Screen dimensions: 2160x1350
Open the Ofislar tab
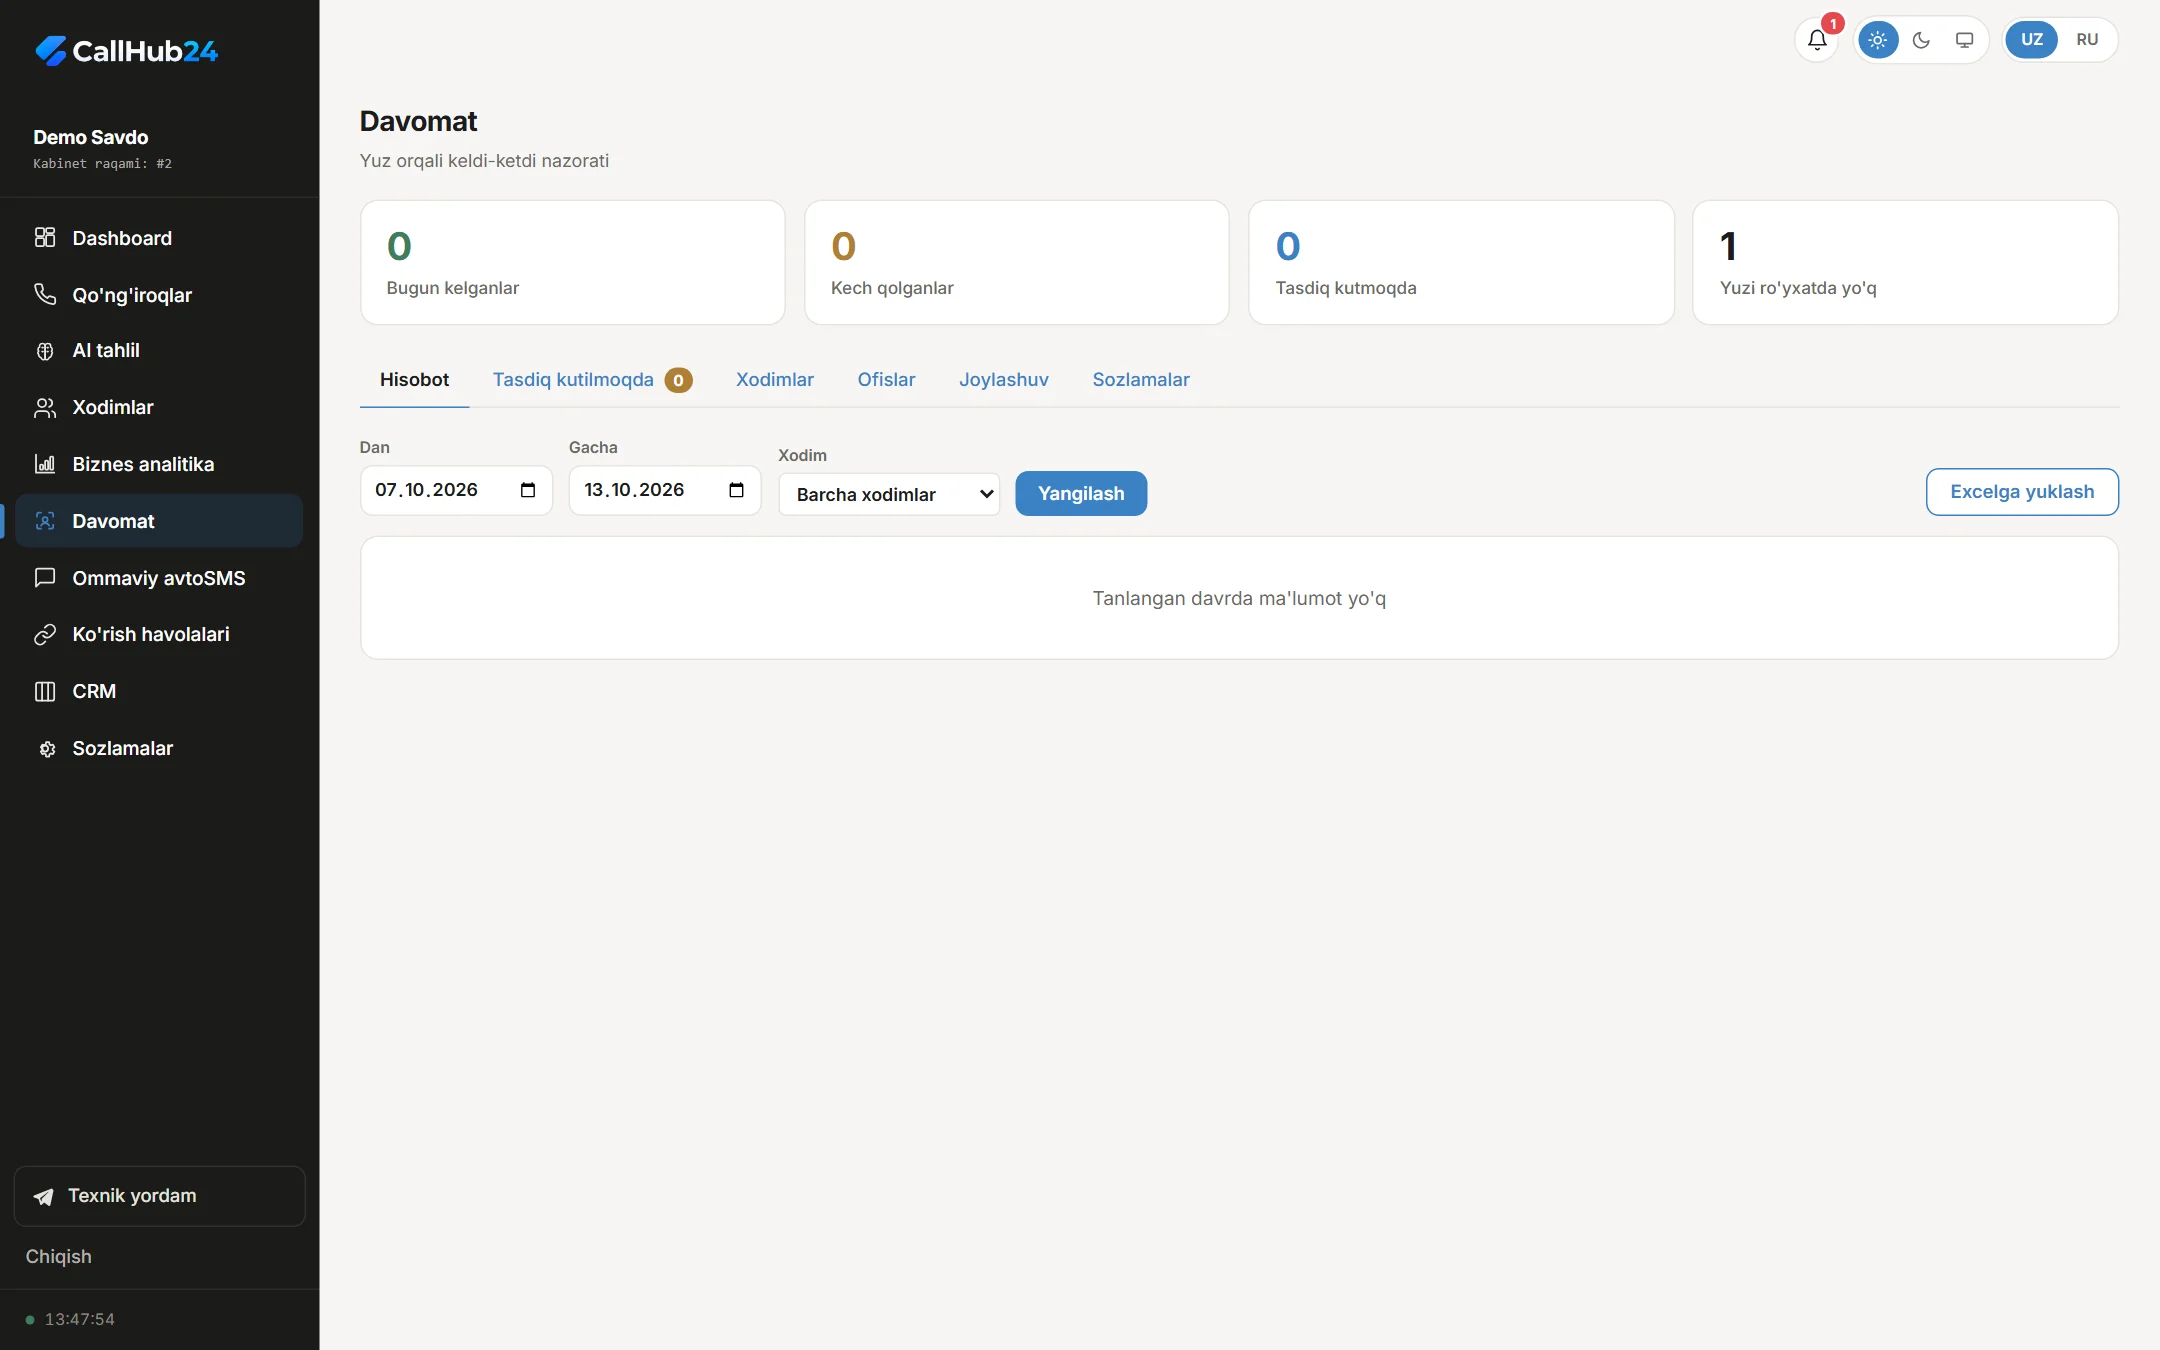(886, 380)
